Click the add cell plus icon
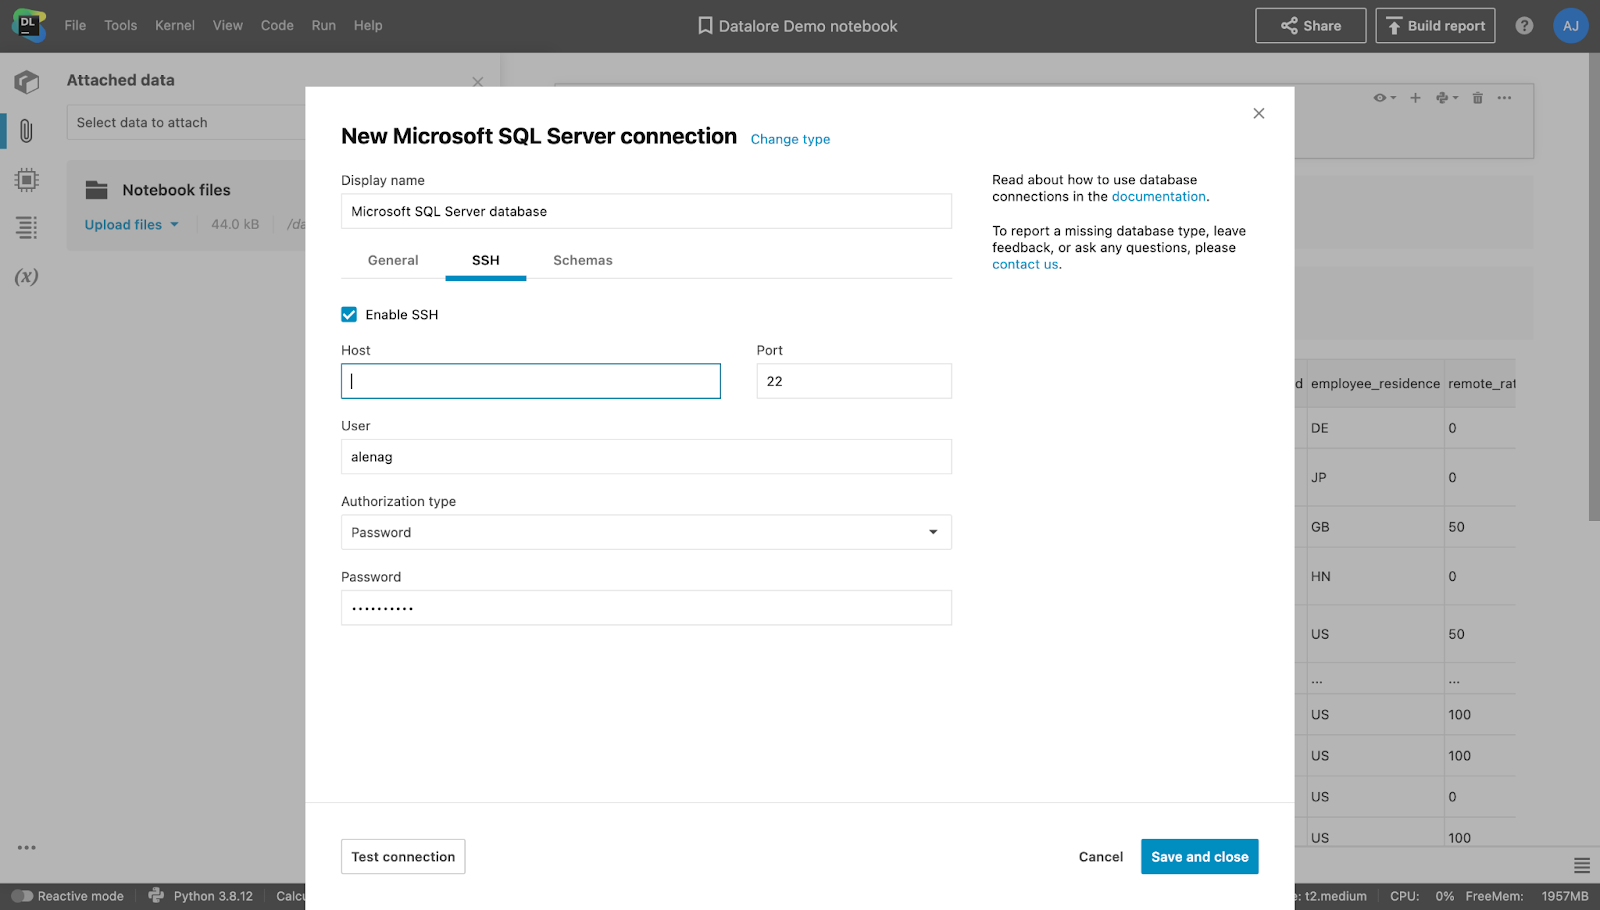1600x910 pixels. [x=1415, y=98]
